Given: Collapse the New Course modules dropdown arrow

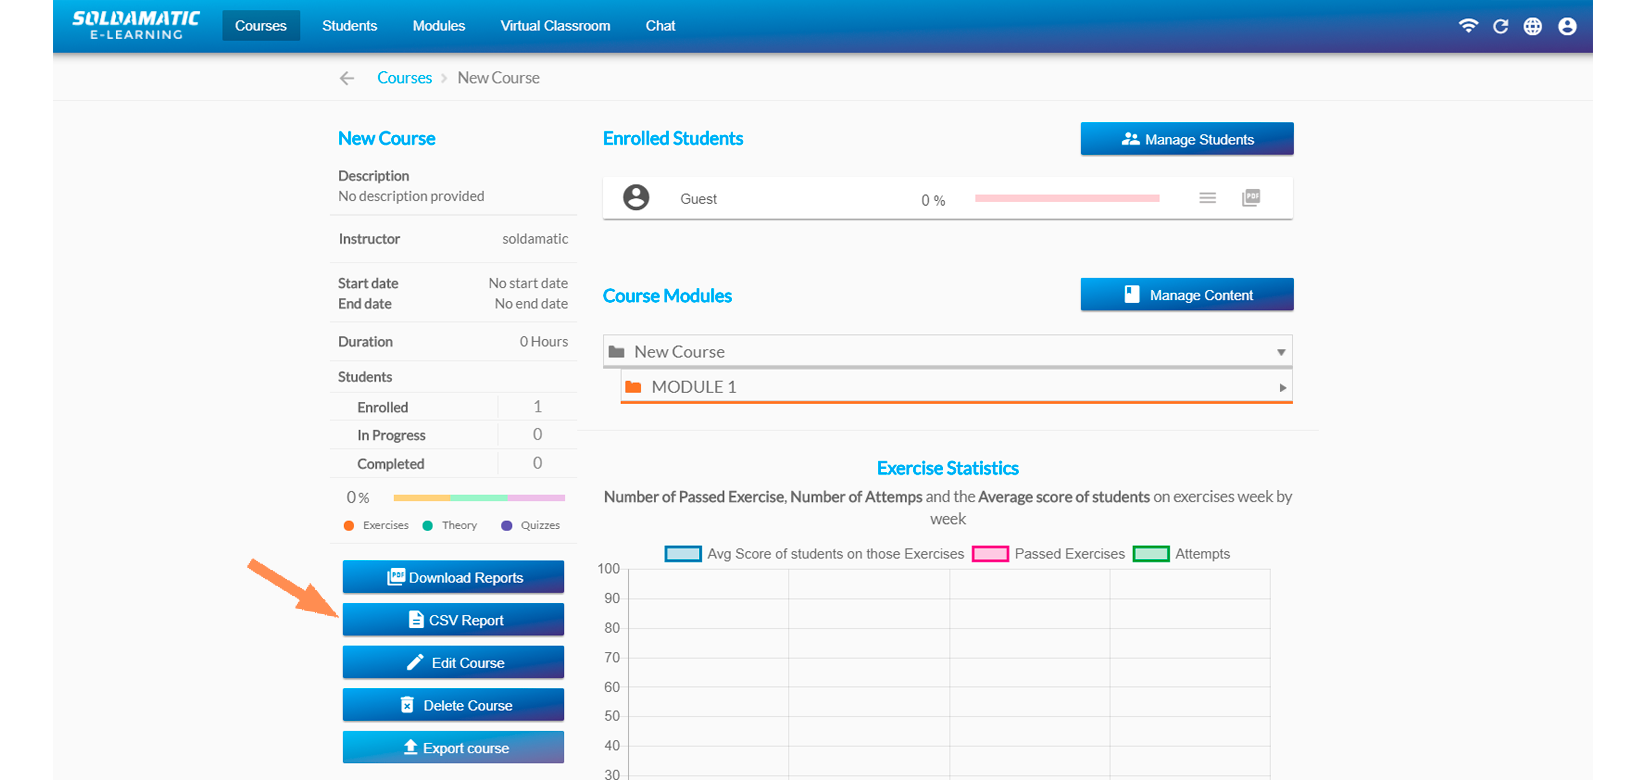Looking at the screenshot, I should coord(1280,352).
